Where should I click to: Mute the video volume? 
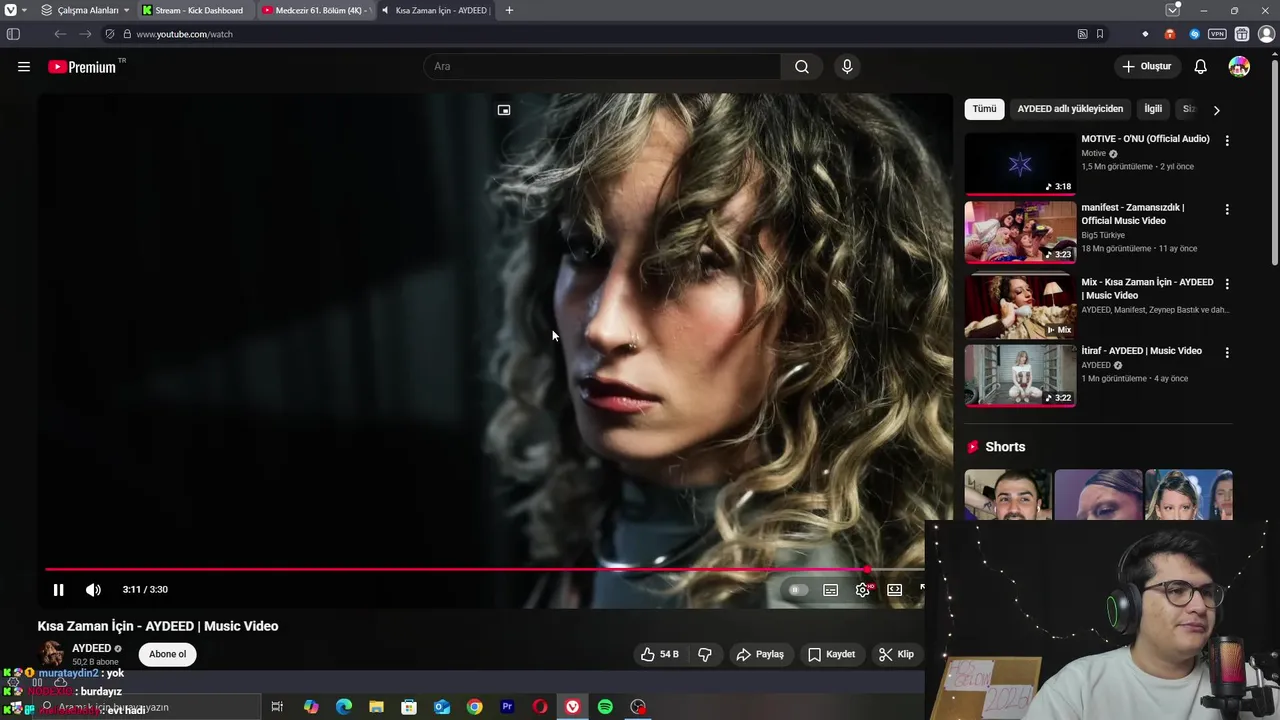coord(93,590)
